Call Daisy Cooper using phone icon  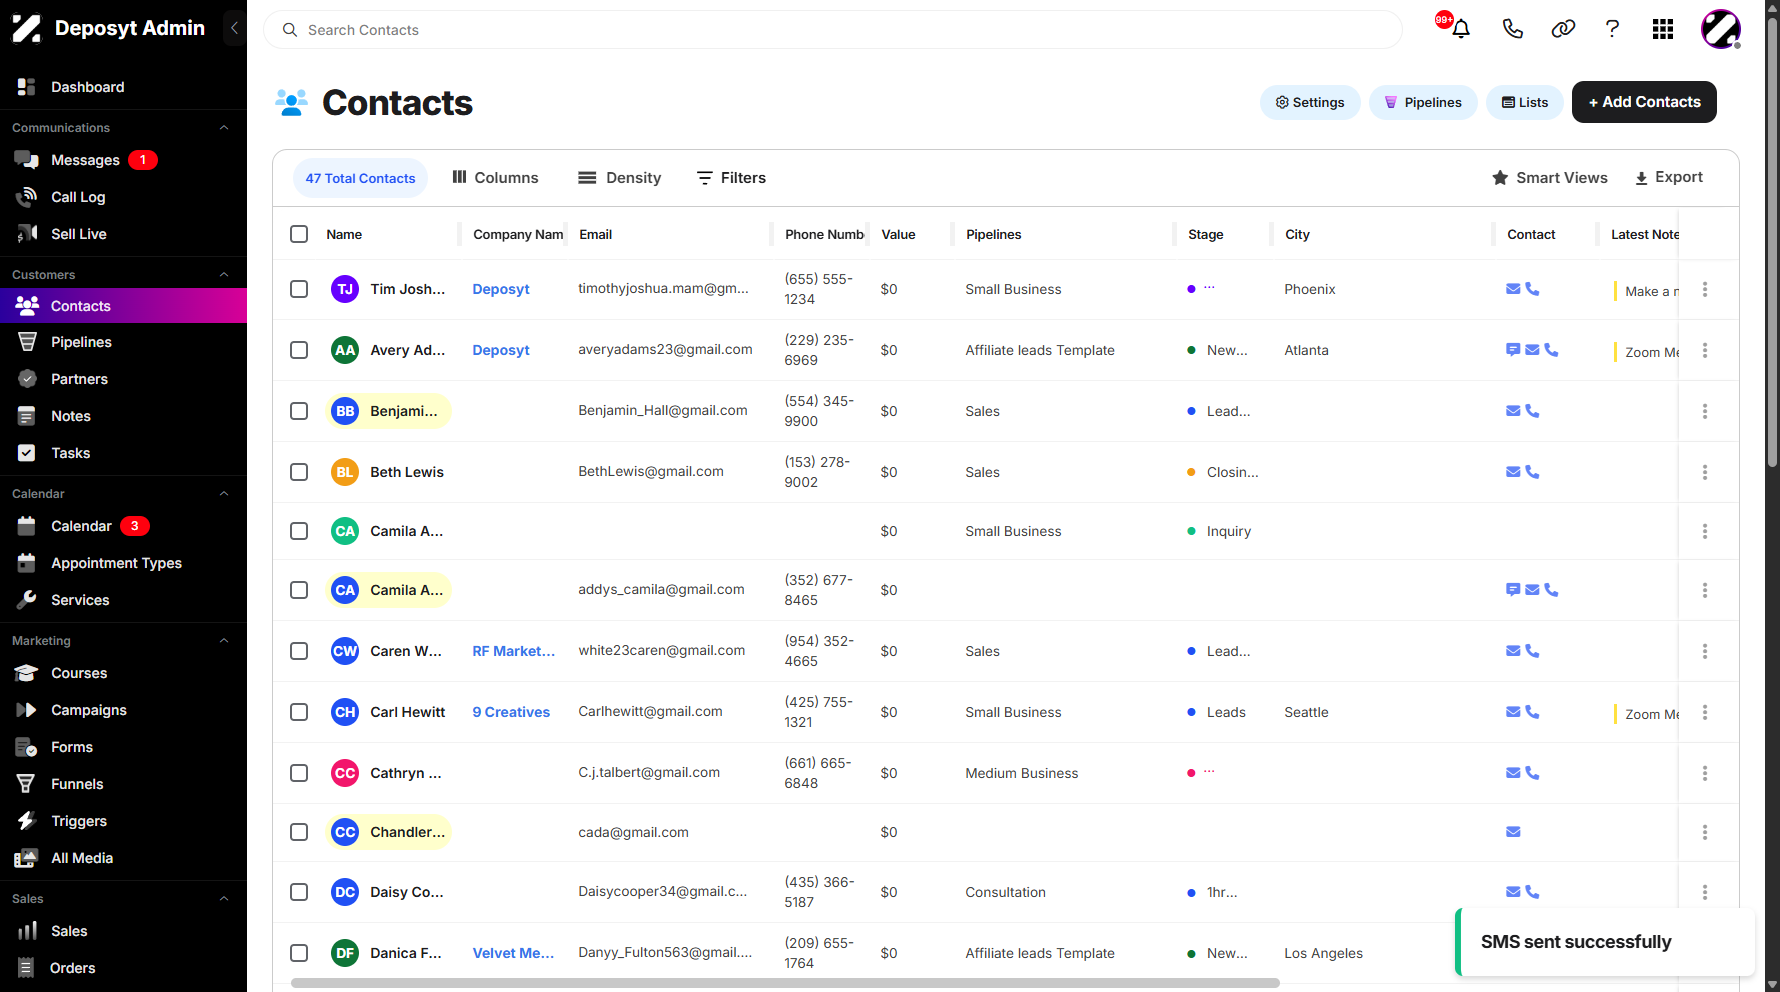click(1532, 892)
